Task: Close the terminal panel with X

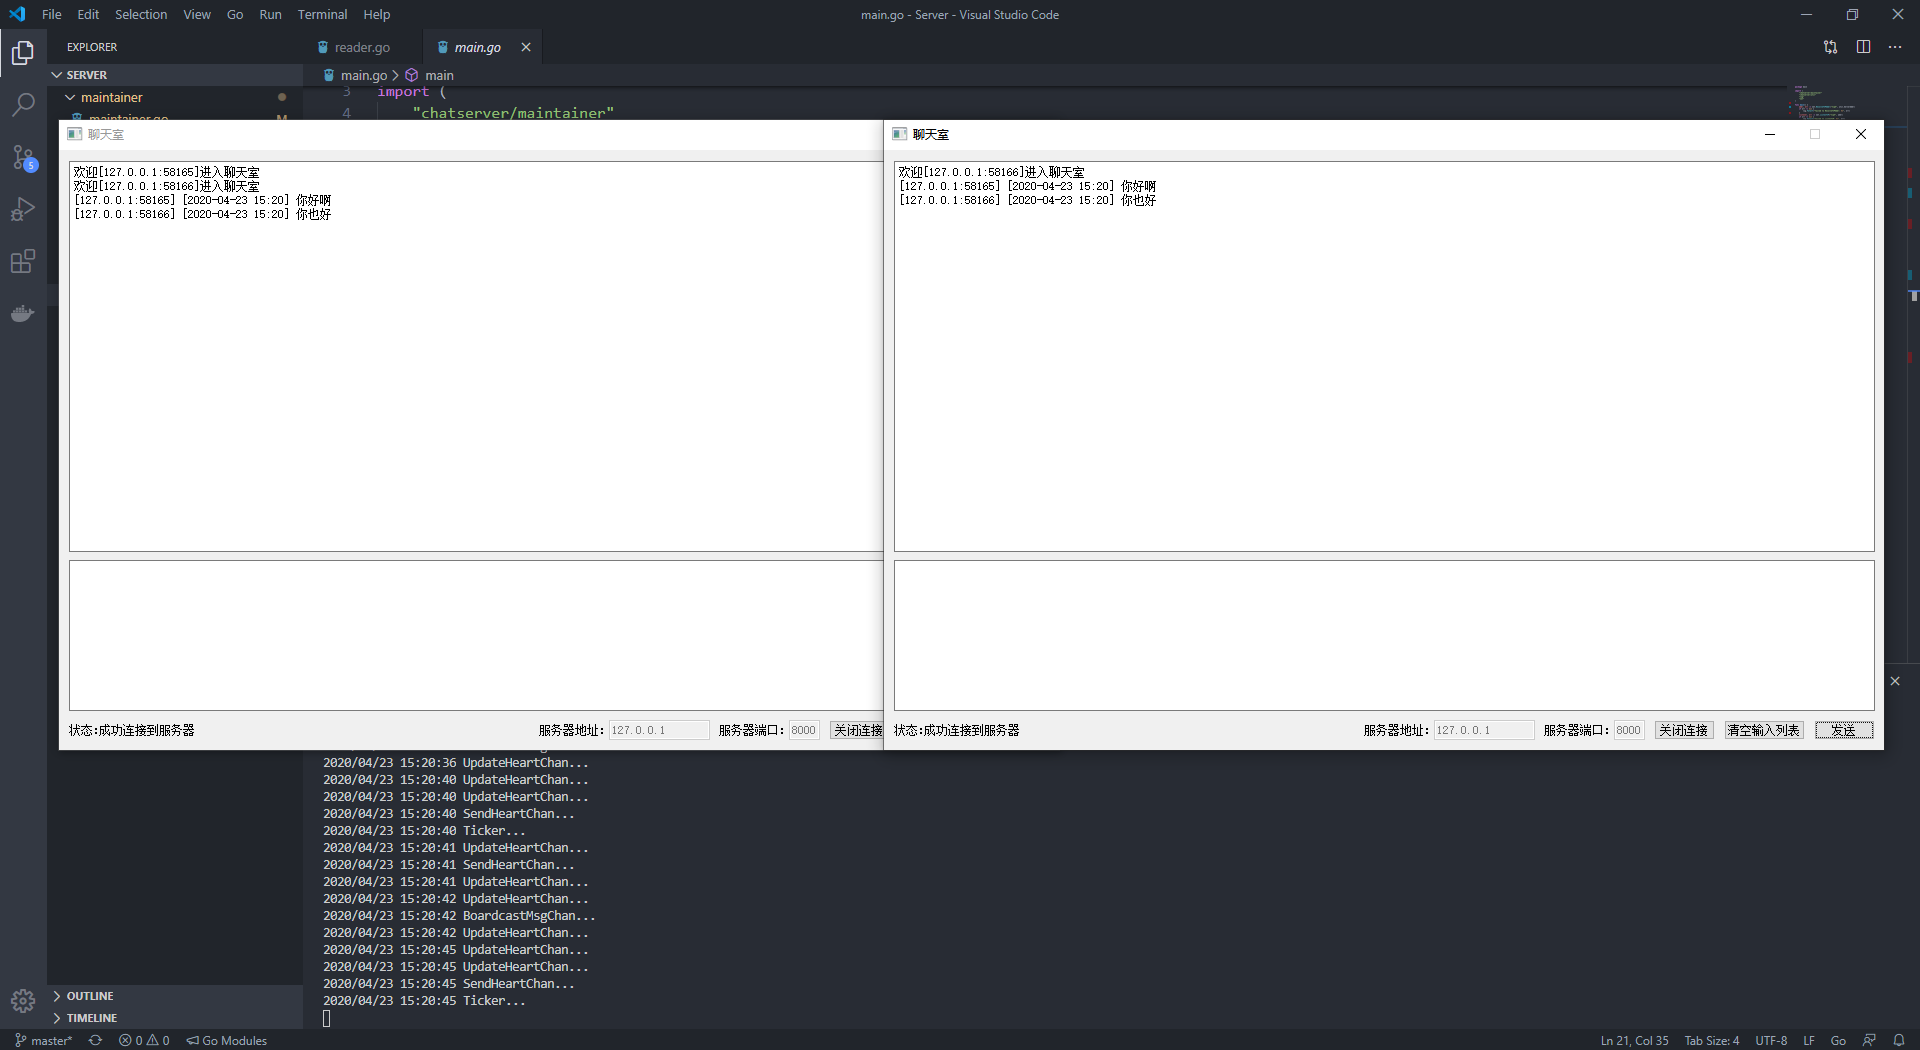Action: (x=1895, y=681)
